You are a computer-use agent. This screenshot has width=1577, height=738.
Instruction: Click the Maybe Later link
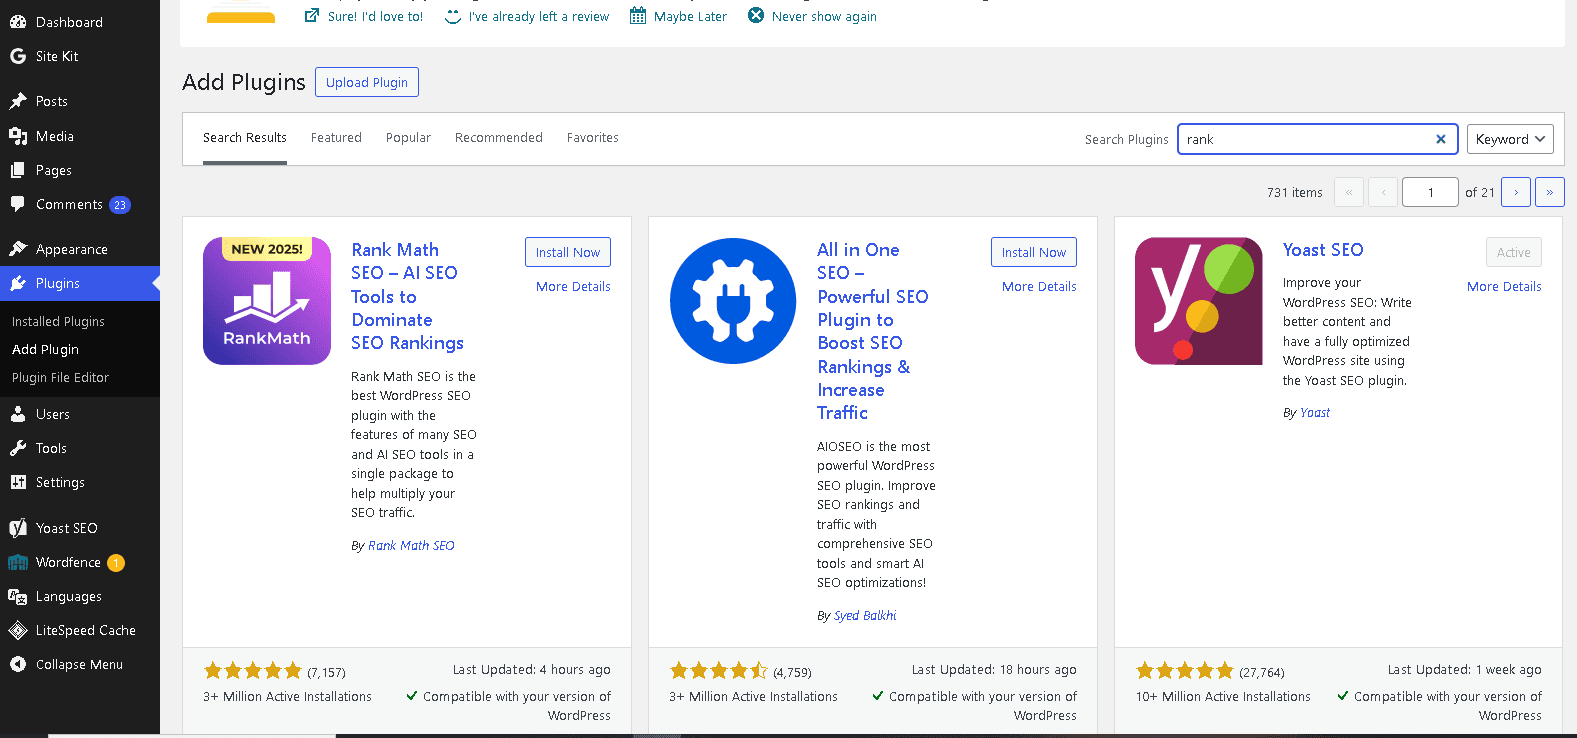click(x=690, y=16)
